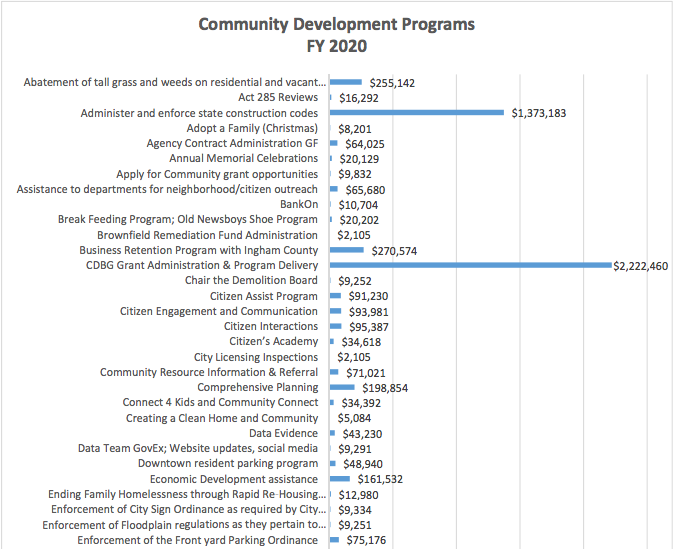The height and width of the screenshot is (549, 674).
Task: Select the BankOn category label
Action: [299, 204]
